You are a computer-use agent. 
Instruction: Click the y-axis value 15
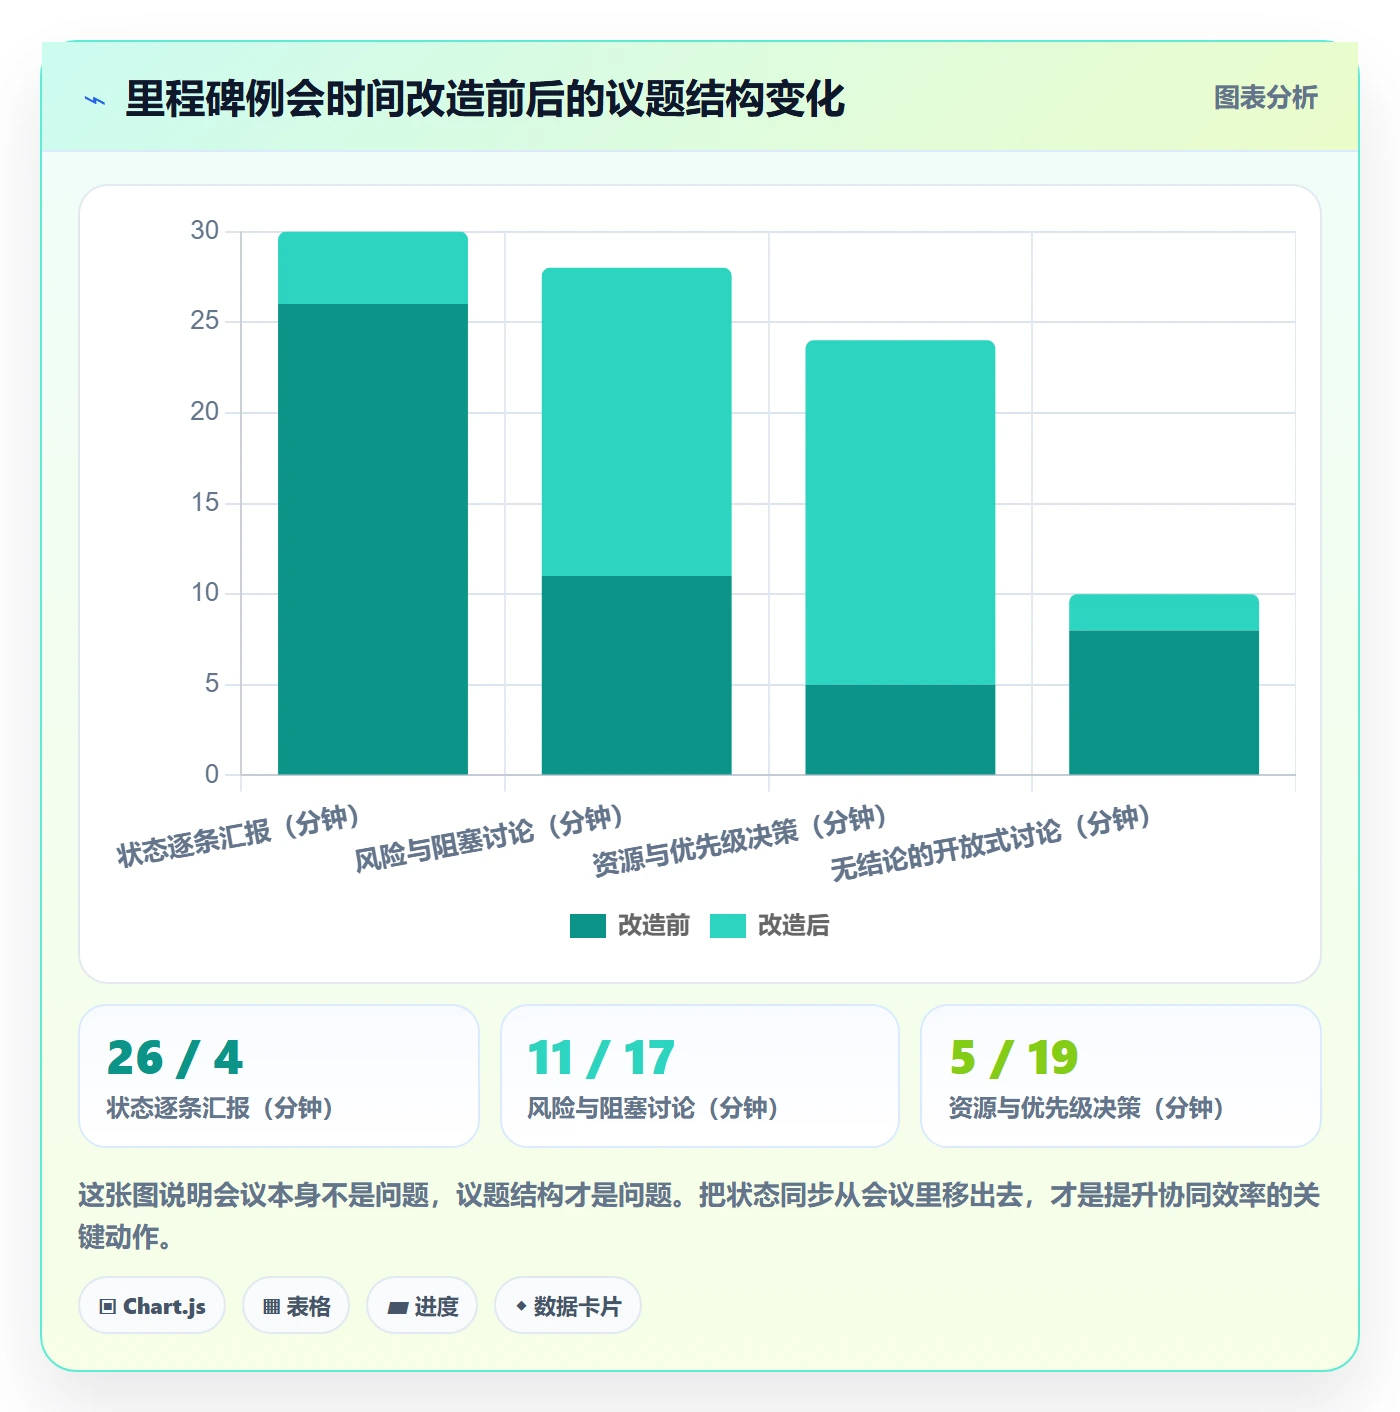click(205, 503)
